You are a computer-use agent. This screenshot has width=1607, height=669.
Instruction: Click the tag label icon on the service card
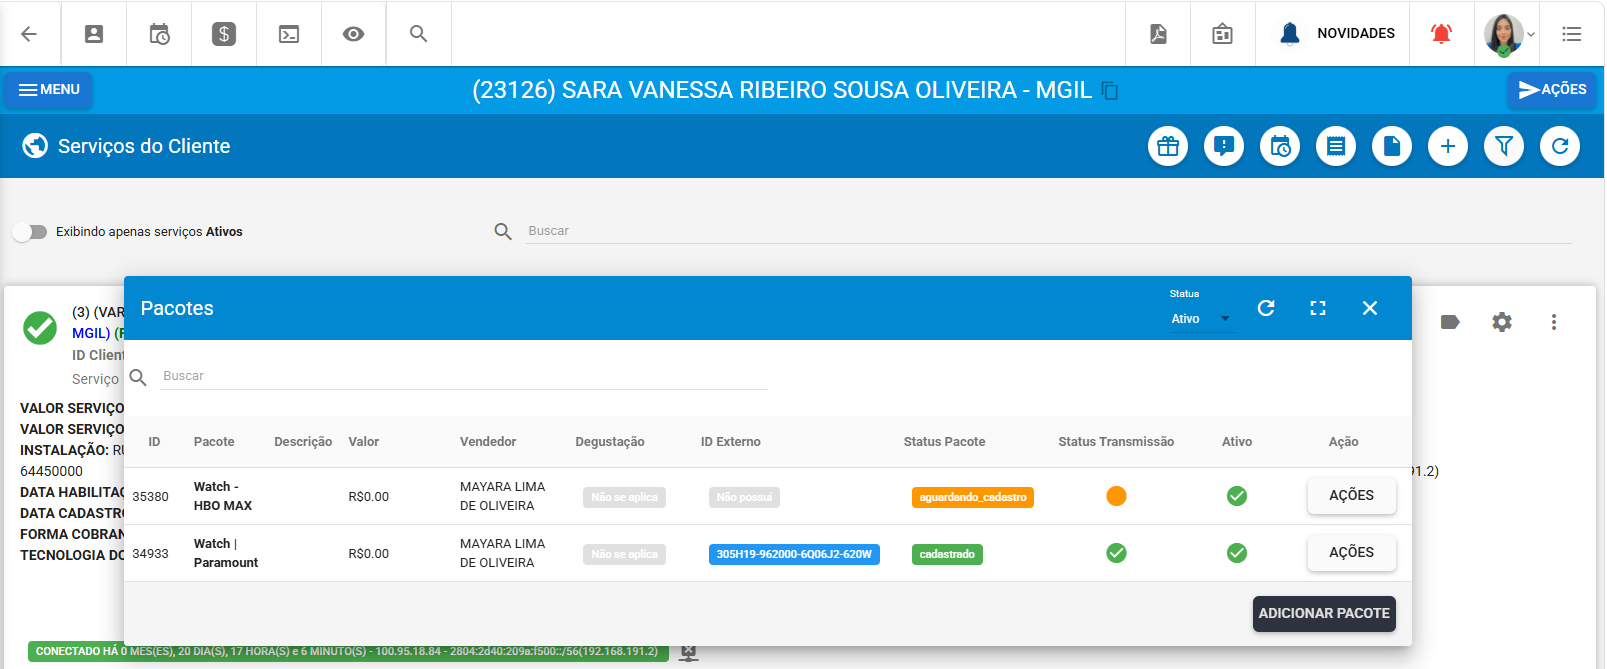point(1450,322)
